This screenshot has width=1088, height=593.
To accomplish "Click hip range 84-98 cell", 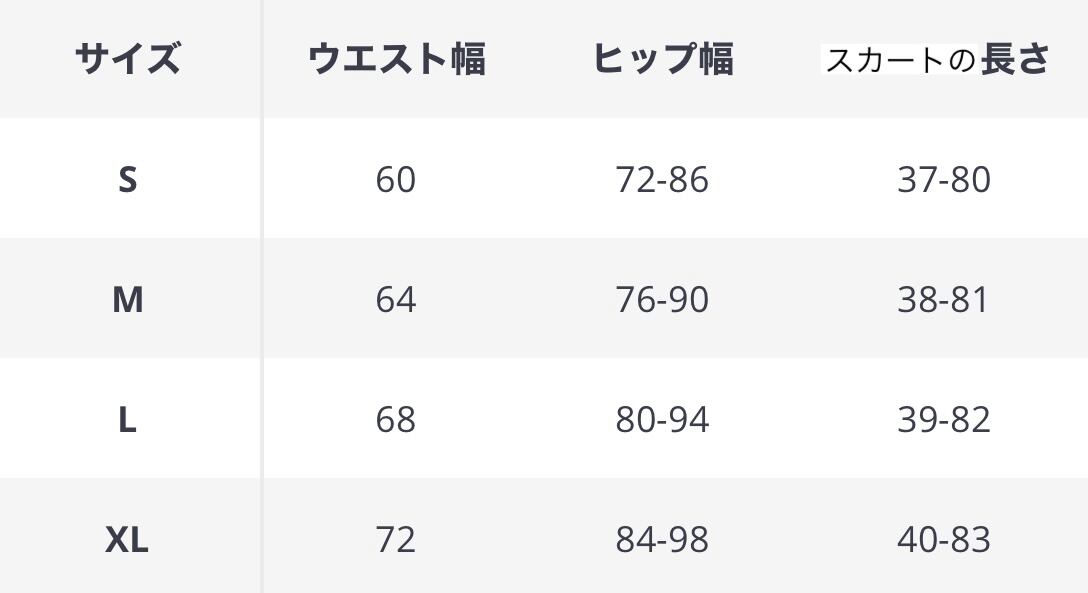I will [662, 540].
